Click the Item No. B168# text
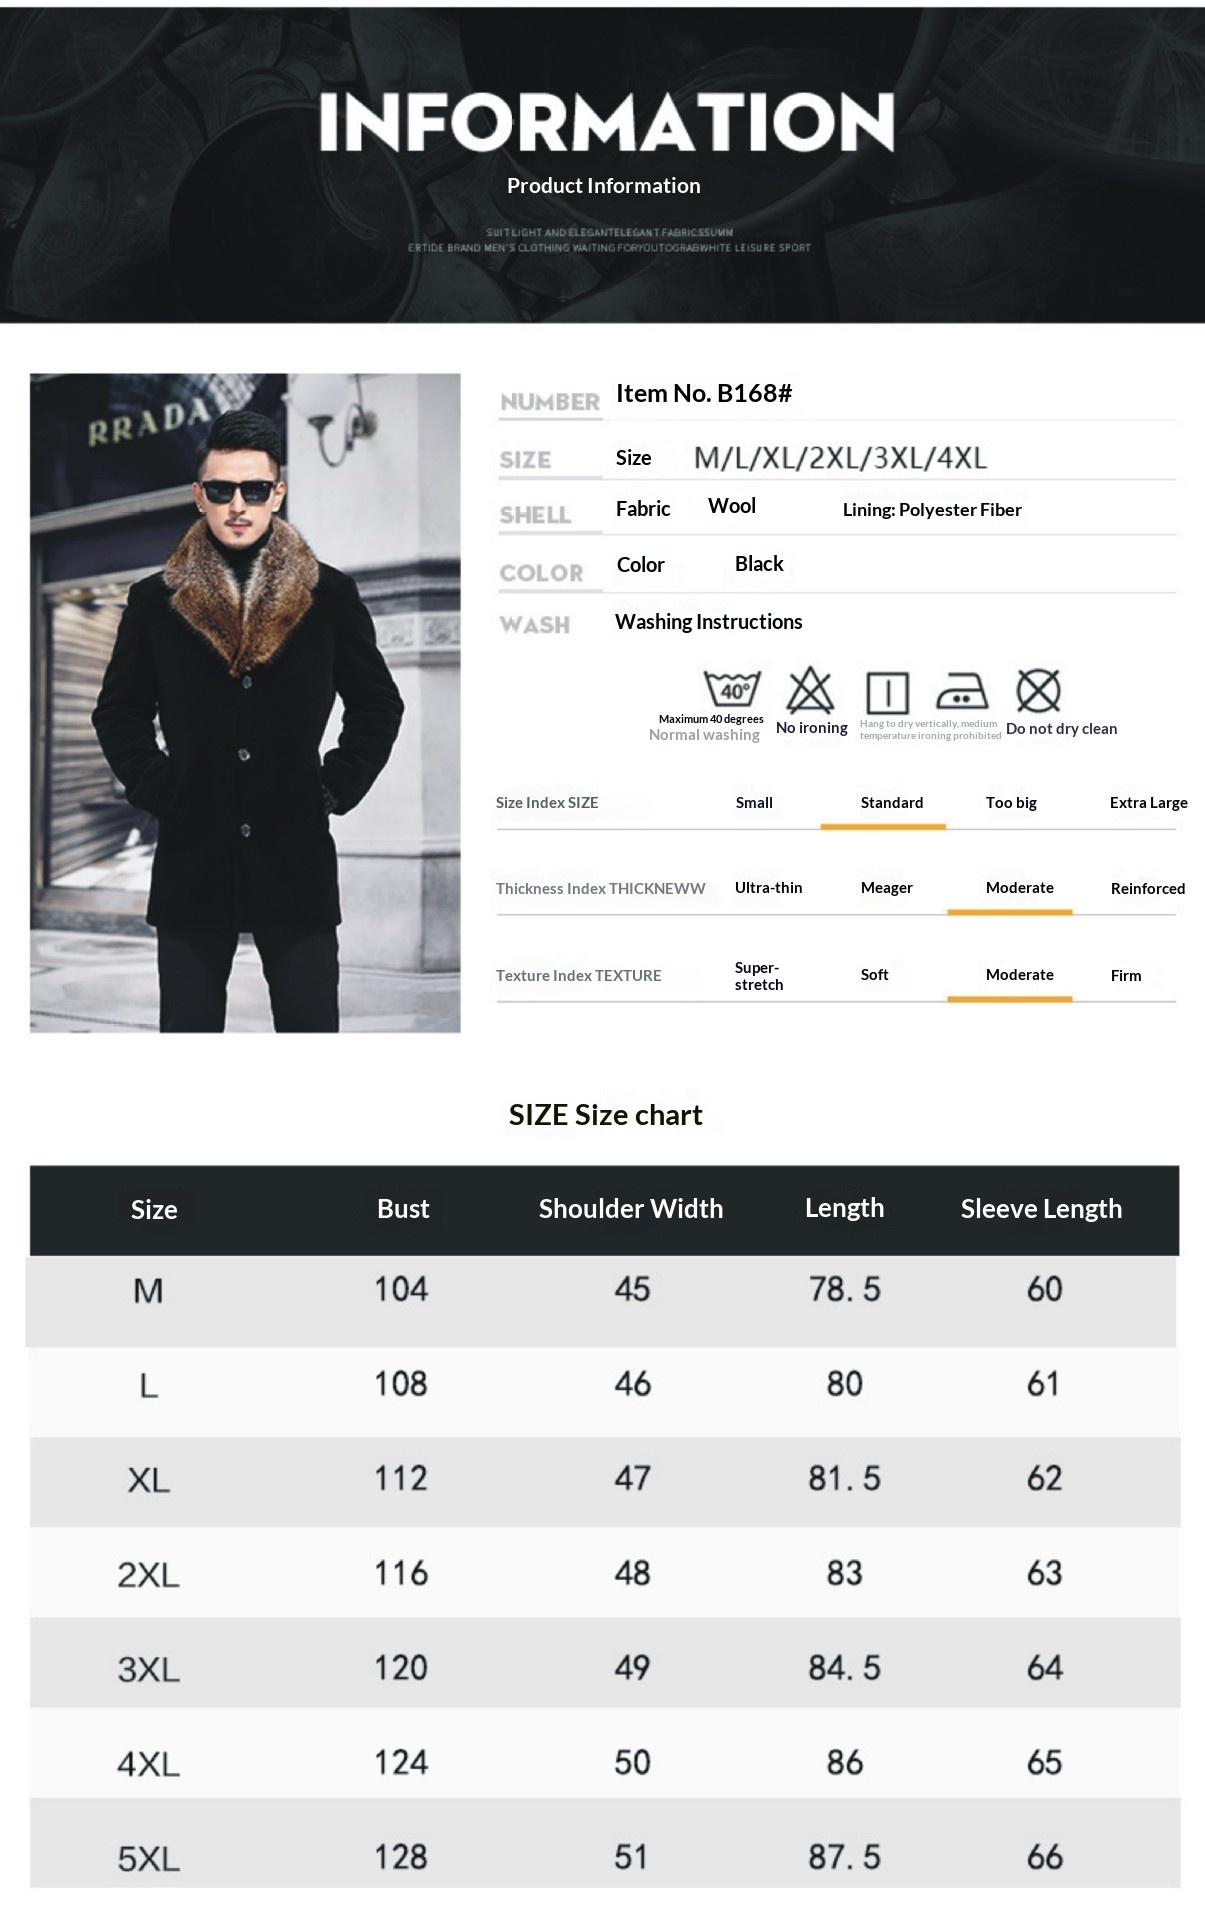Screen dimensions: 1205x1920 [x=704, y=394]
